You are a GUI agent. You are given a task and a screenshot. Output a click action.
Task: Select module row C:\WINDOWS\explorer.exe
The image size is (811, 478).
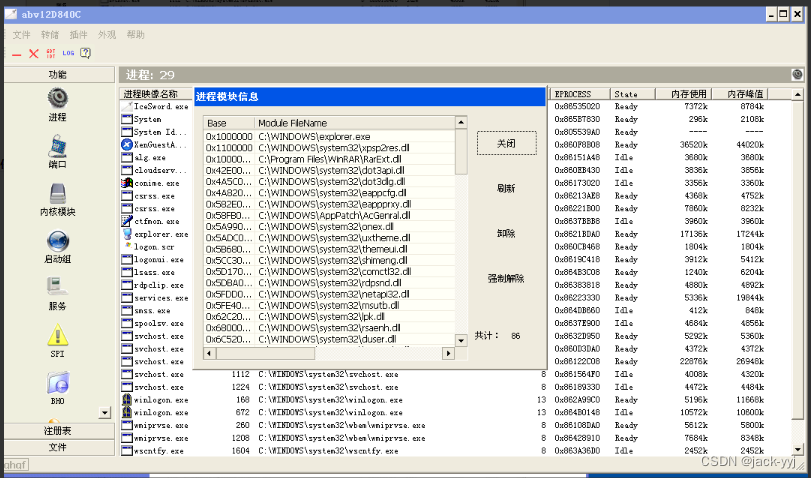click(329, 137)
